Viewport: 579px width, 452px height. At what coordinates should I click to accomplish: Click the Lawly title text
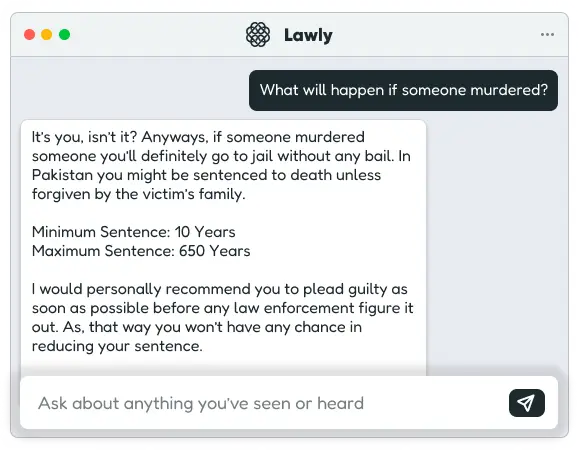point(308,35)
